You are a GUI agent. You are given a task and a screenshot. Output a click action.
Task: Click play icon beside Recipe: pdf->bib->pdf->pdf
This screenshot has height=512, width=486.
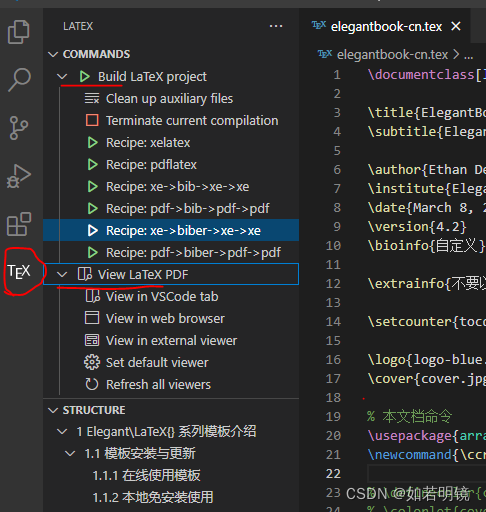(92, 209)
